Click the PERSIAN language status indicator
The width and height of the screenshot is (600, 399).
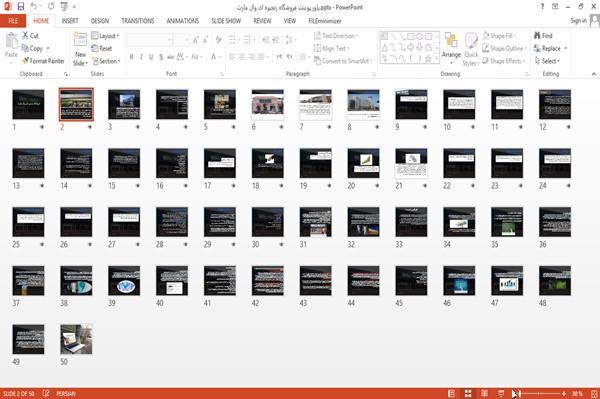point(66,394)
